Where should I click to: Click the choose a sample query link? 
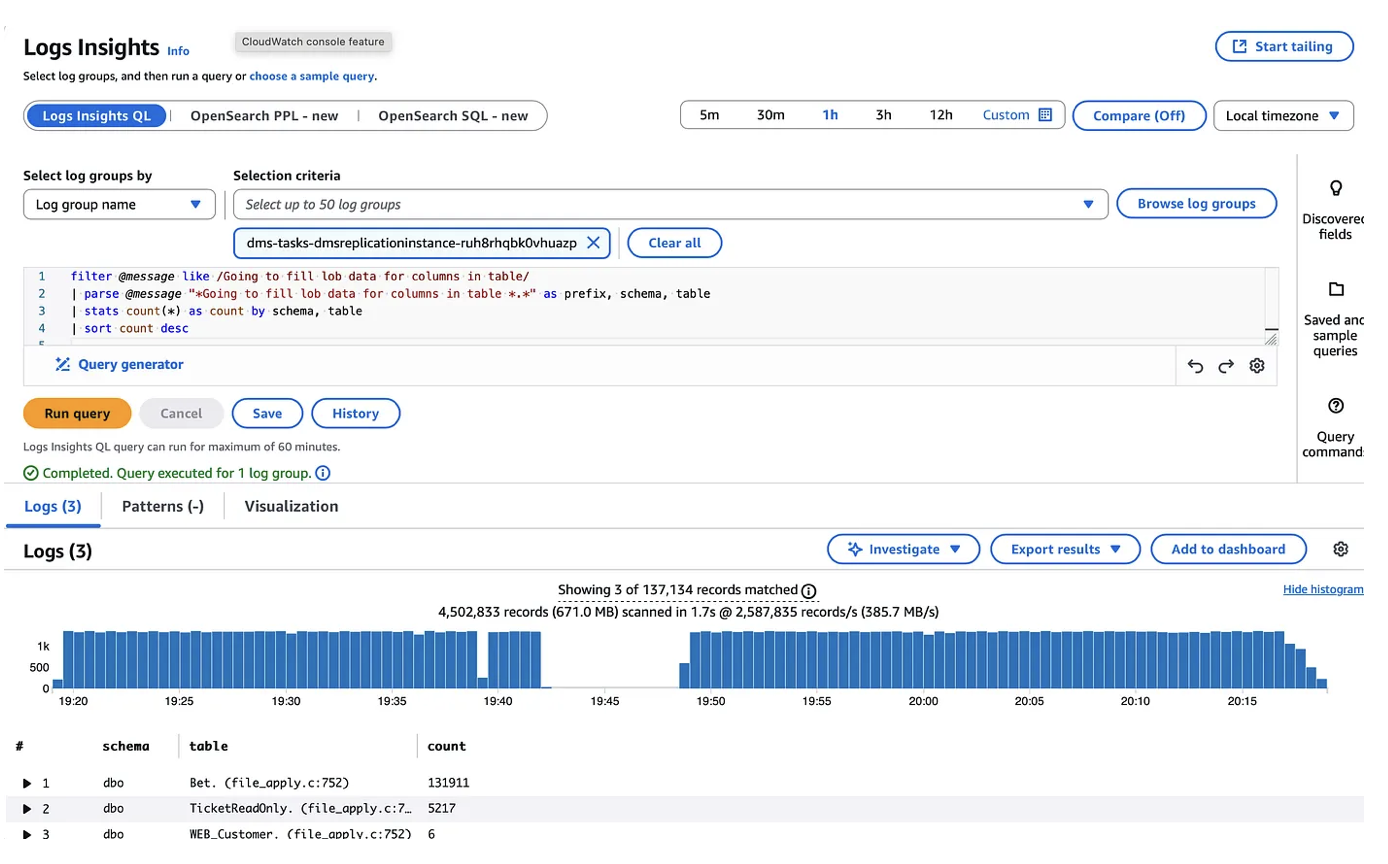pyautogui.click(x=311, y=76)
